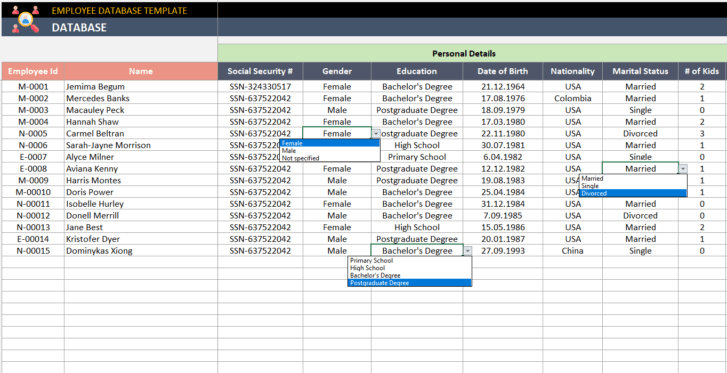
Task: Select employee id cell N-0005
Action: tap(33, 134)
